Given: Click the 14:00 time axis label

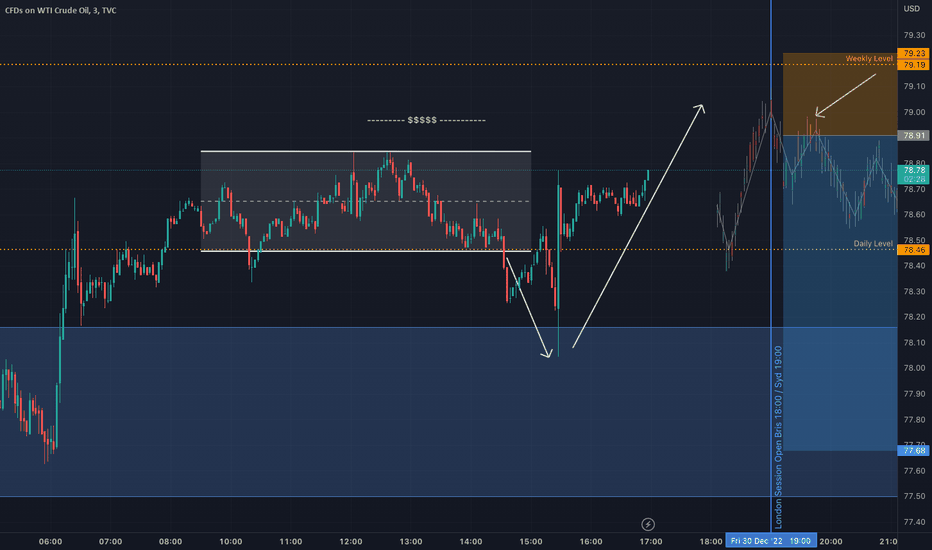Looking at the screenshot, I should click(471, 541).
